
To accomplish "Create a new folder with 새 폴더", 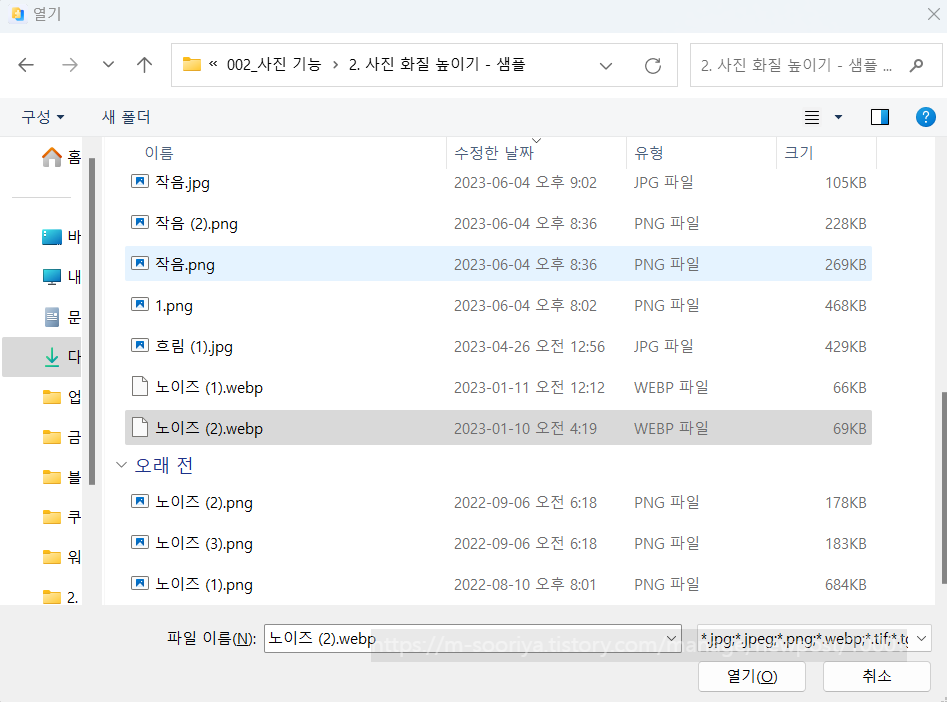I will 126,117.
